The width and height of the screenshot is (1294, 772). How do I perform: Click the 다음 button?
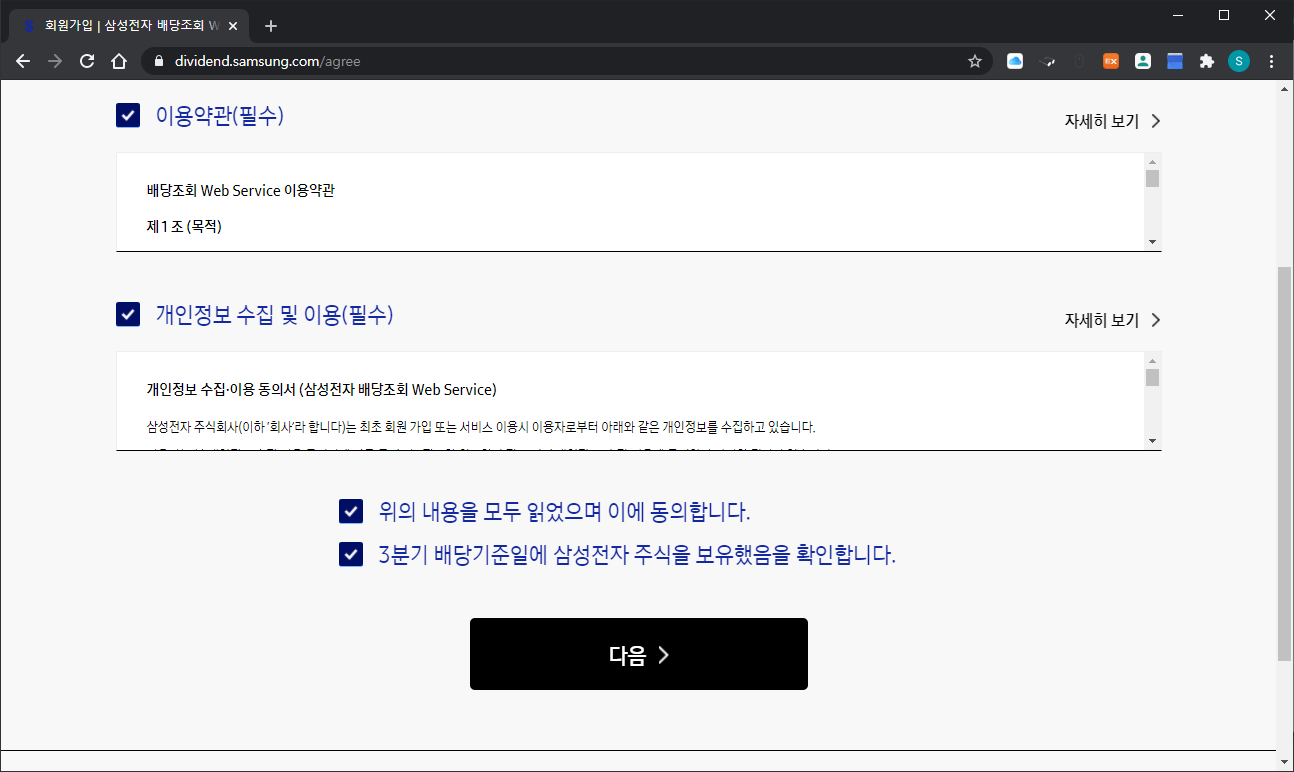(x=638, y=654)
